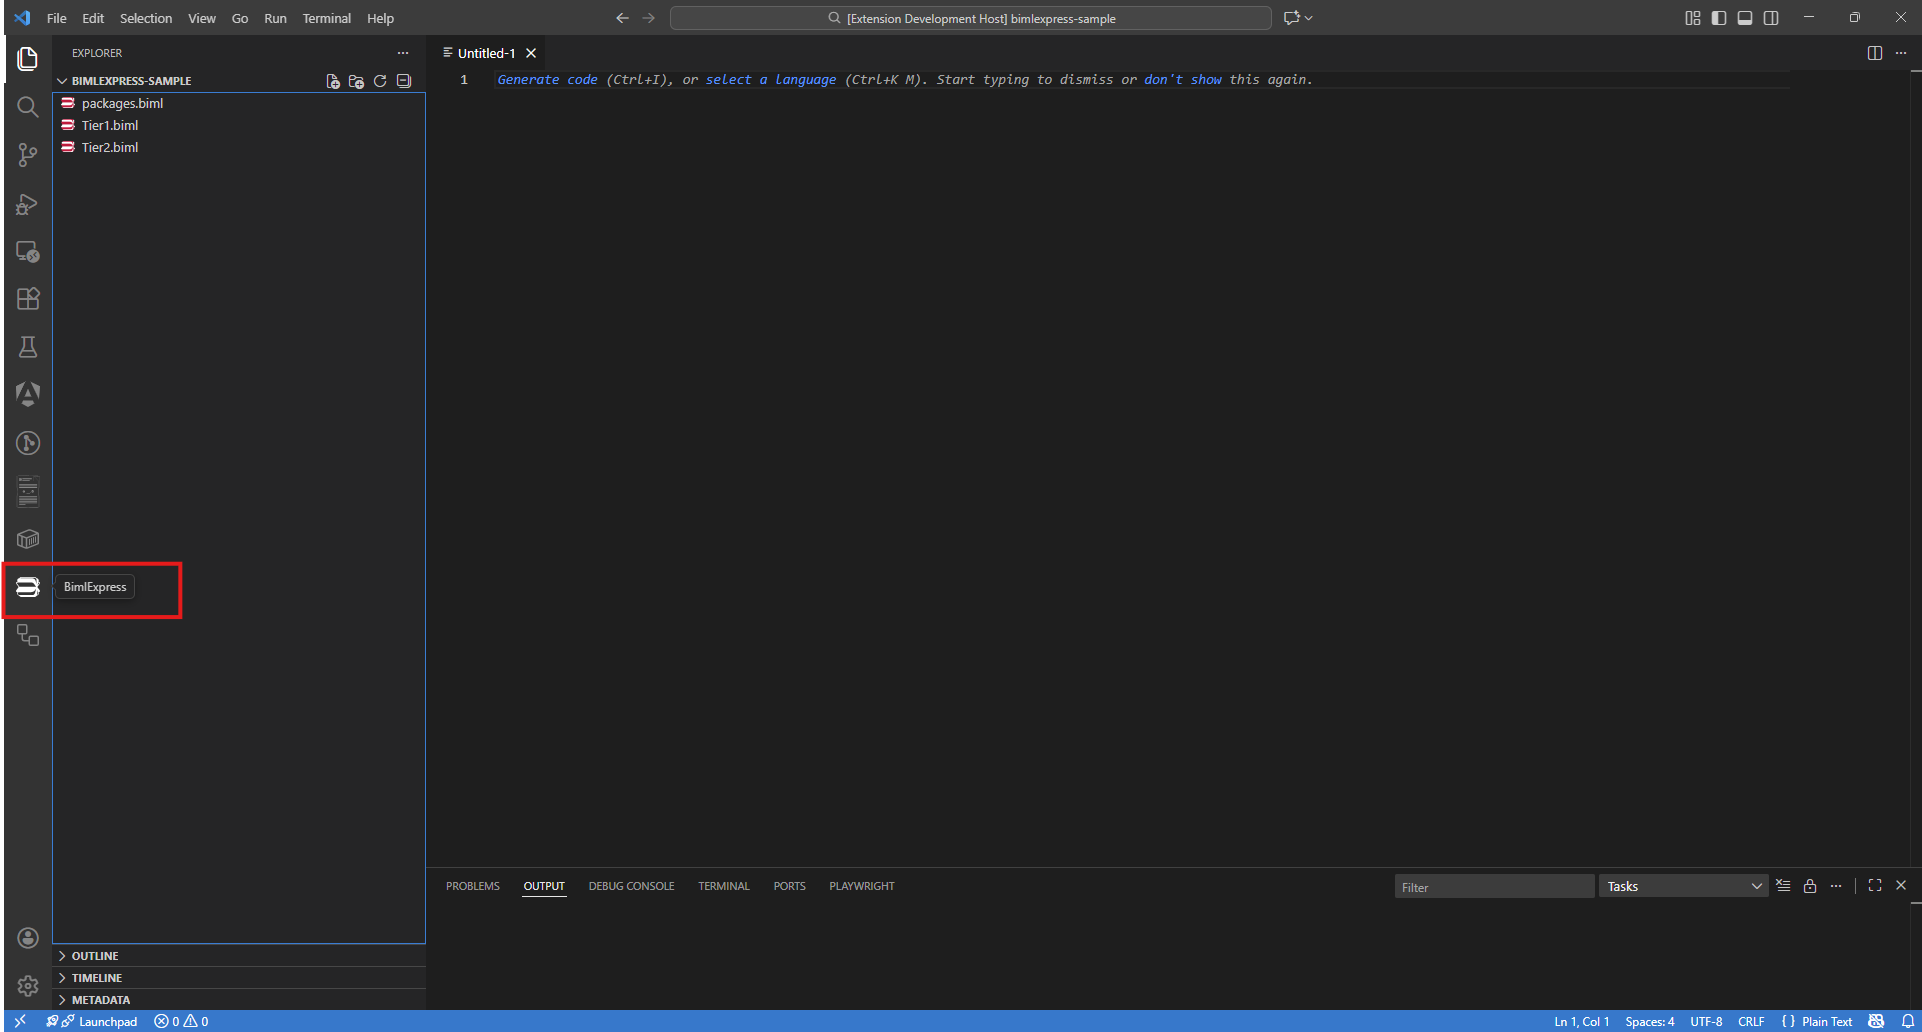Toggle output auto-scroll lock icon

tap(1810, 886)
